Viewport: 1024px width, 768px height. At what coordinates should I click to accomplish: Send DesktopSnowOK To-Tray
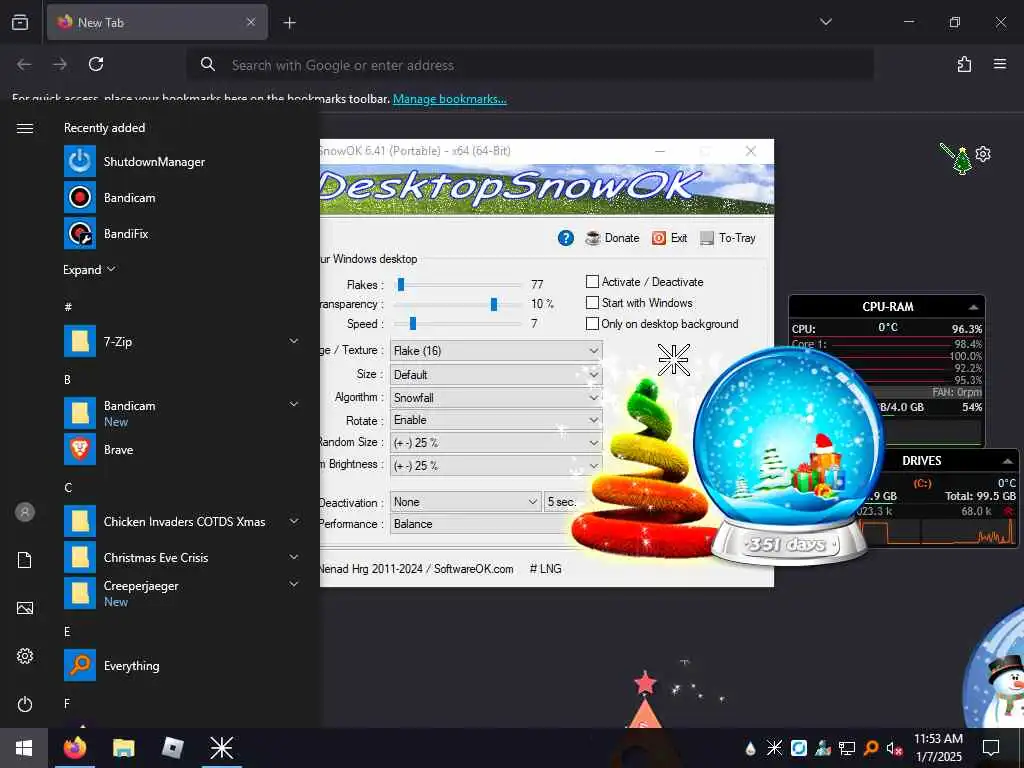[x=728, y=238]
